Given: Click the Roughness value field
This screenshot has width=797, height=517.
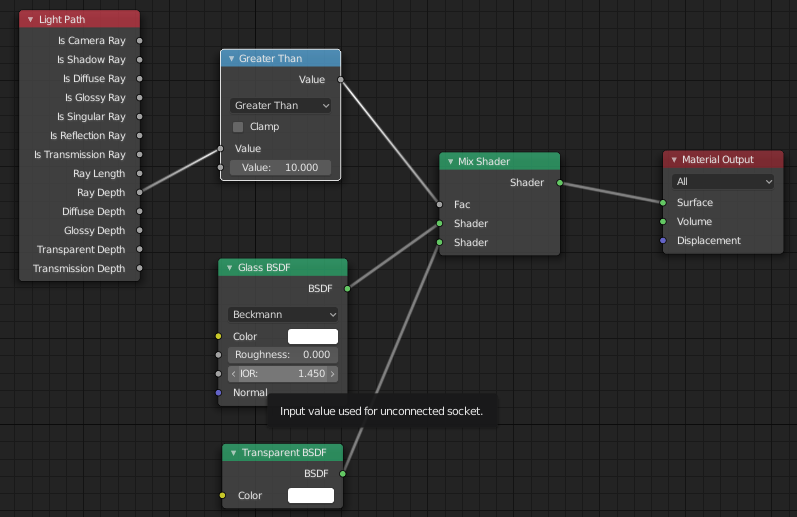Looking at the screenshot, I should point(283,355).
